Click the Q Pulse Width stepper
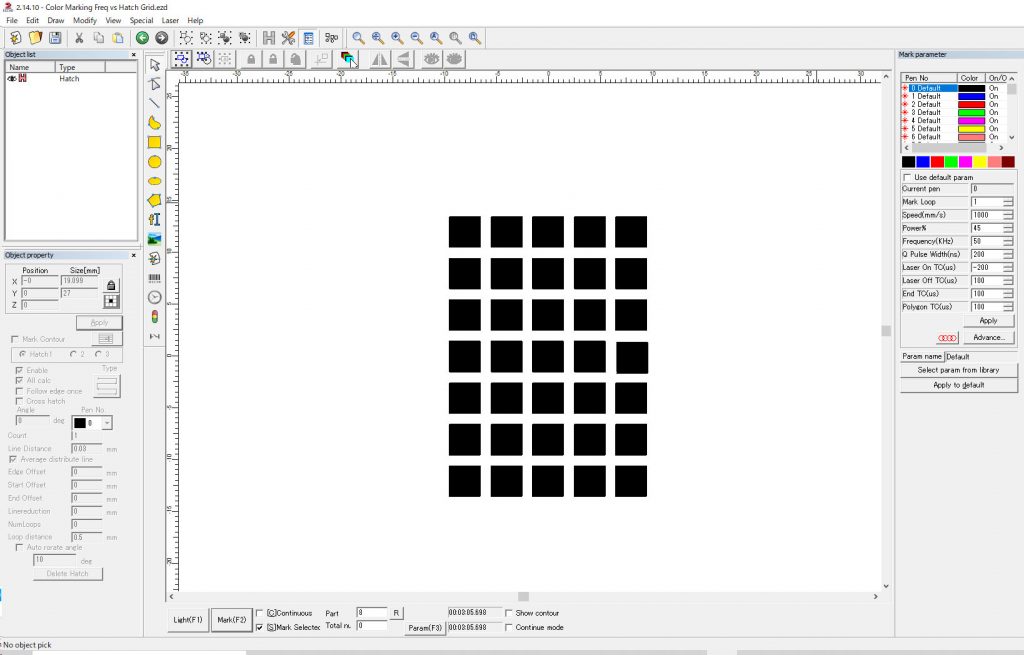Screen dimensions: 1024x655 (x=1008, y=255)
